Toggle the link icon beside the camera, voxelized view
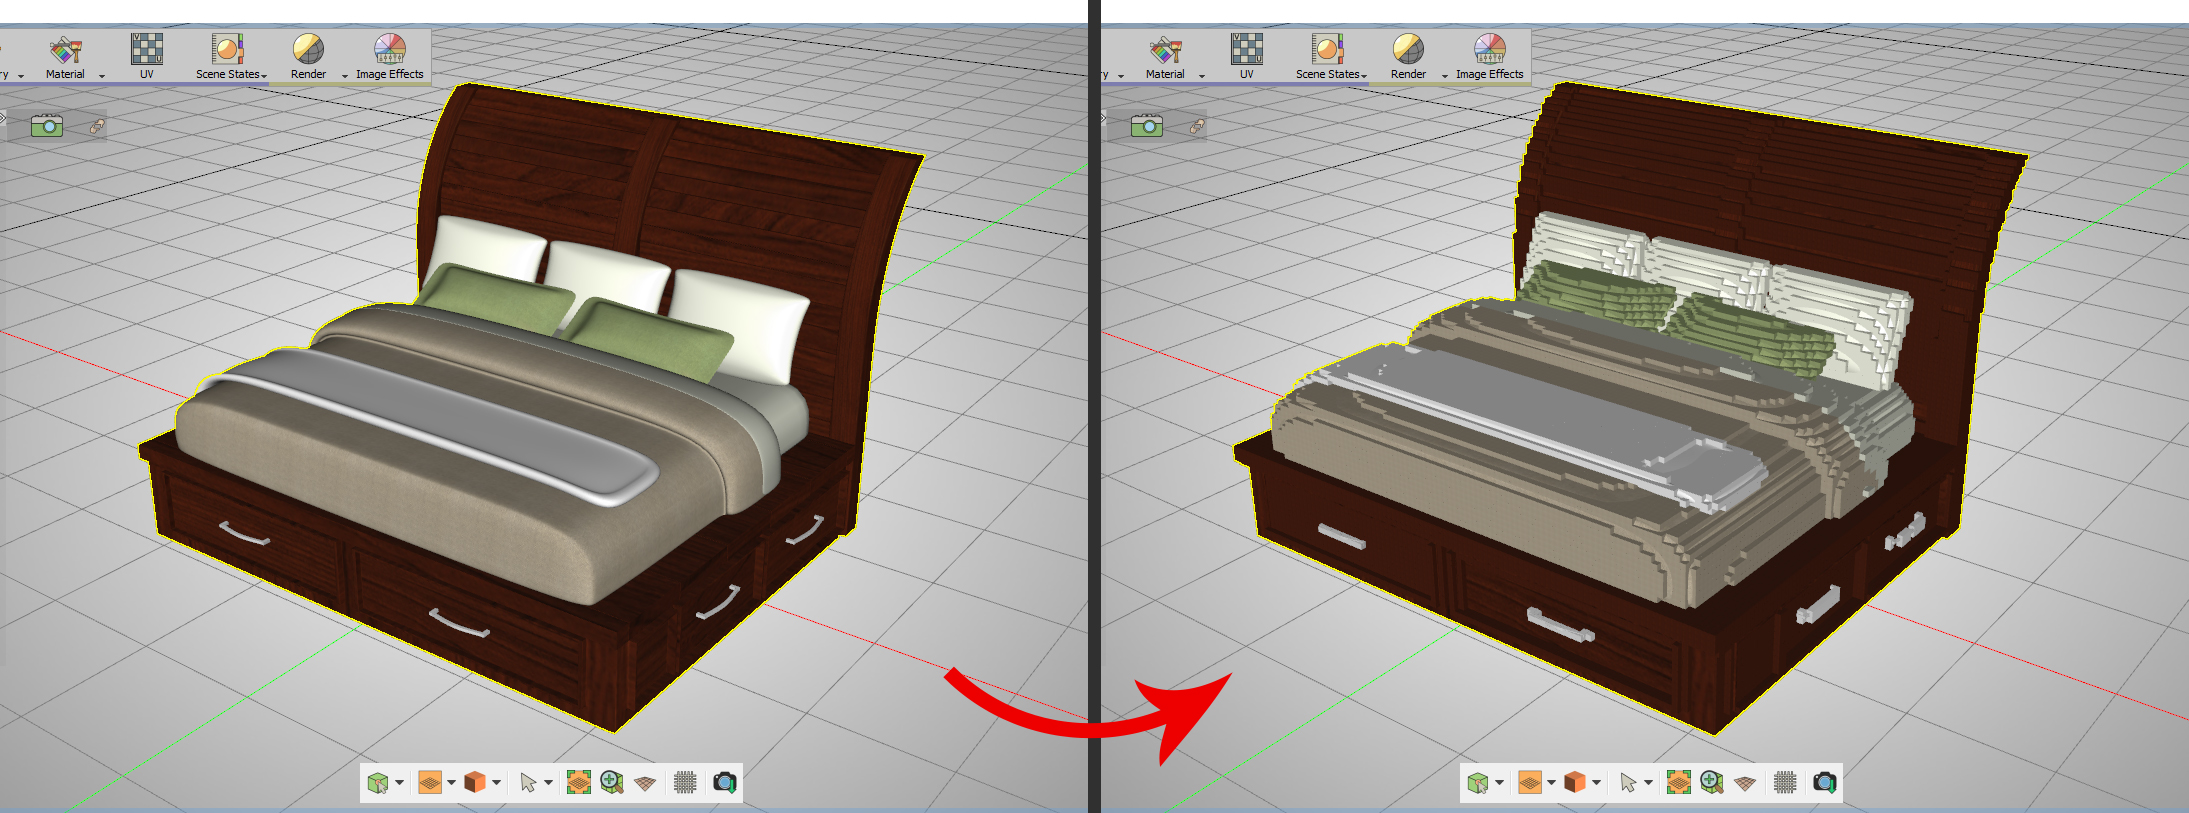The height and width of the screenshot is (813, 2189). pyautogui.click(x=1196, y=126)
